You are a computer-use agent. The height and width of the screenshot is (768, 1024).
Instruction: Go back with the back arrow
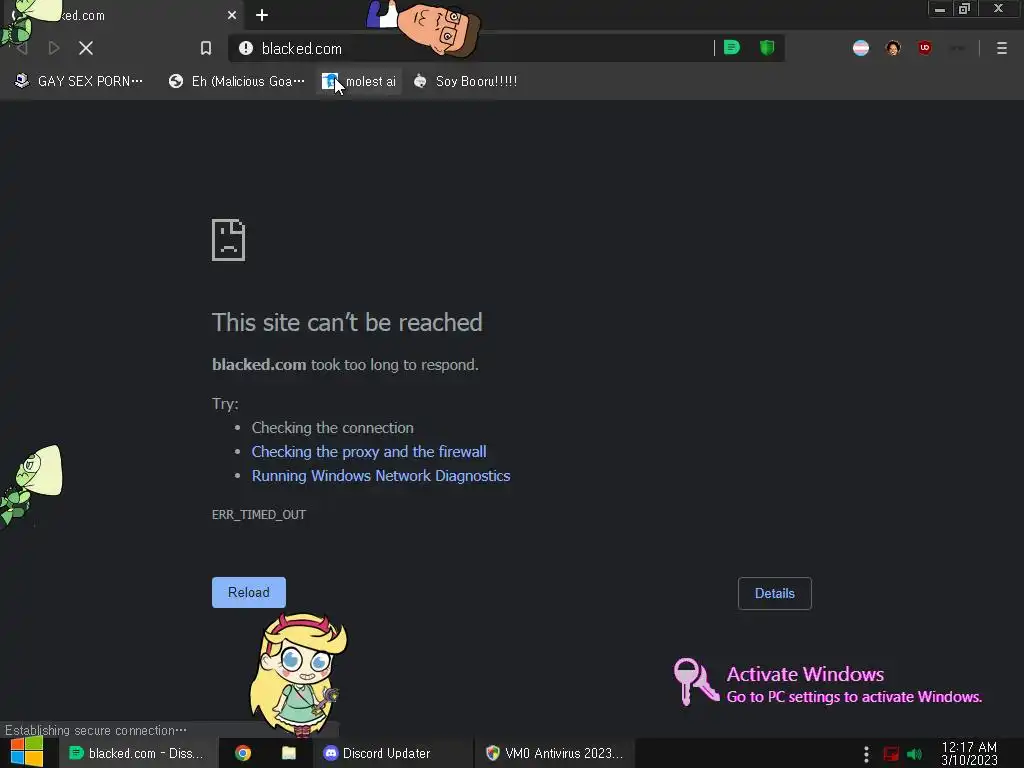pyautogui.click(x=22, y=48)
